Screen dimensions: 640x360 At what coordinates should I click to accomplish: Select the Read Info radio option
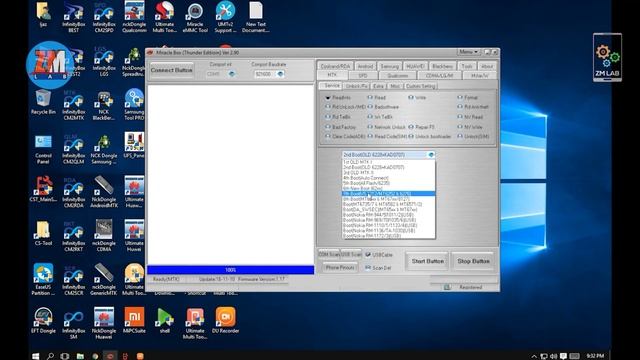pyautogui.click(x=338, y=98)
